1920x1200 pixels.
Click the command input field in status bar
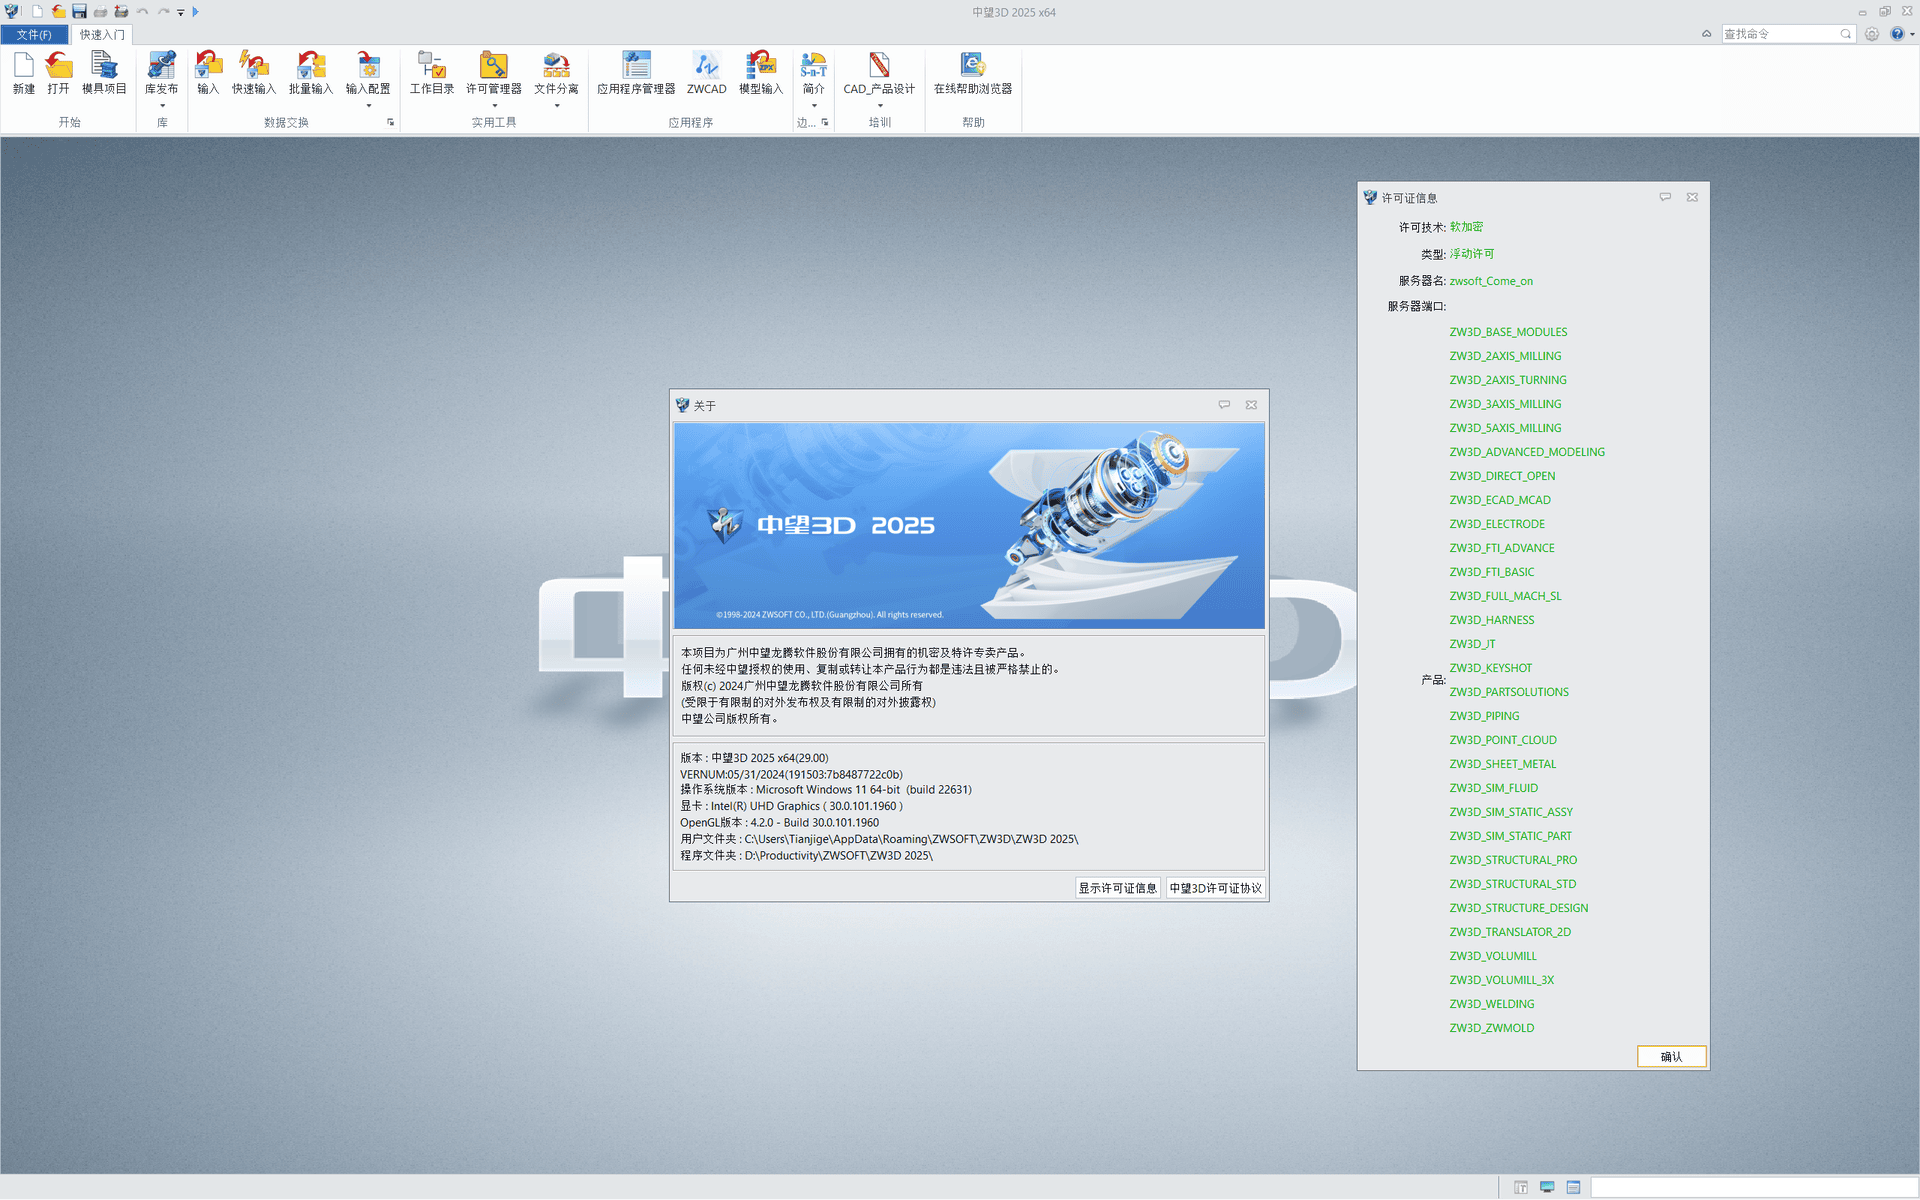pos(1754,1187)
